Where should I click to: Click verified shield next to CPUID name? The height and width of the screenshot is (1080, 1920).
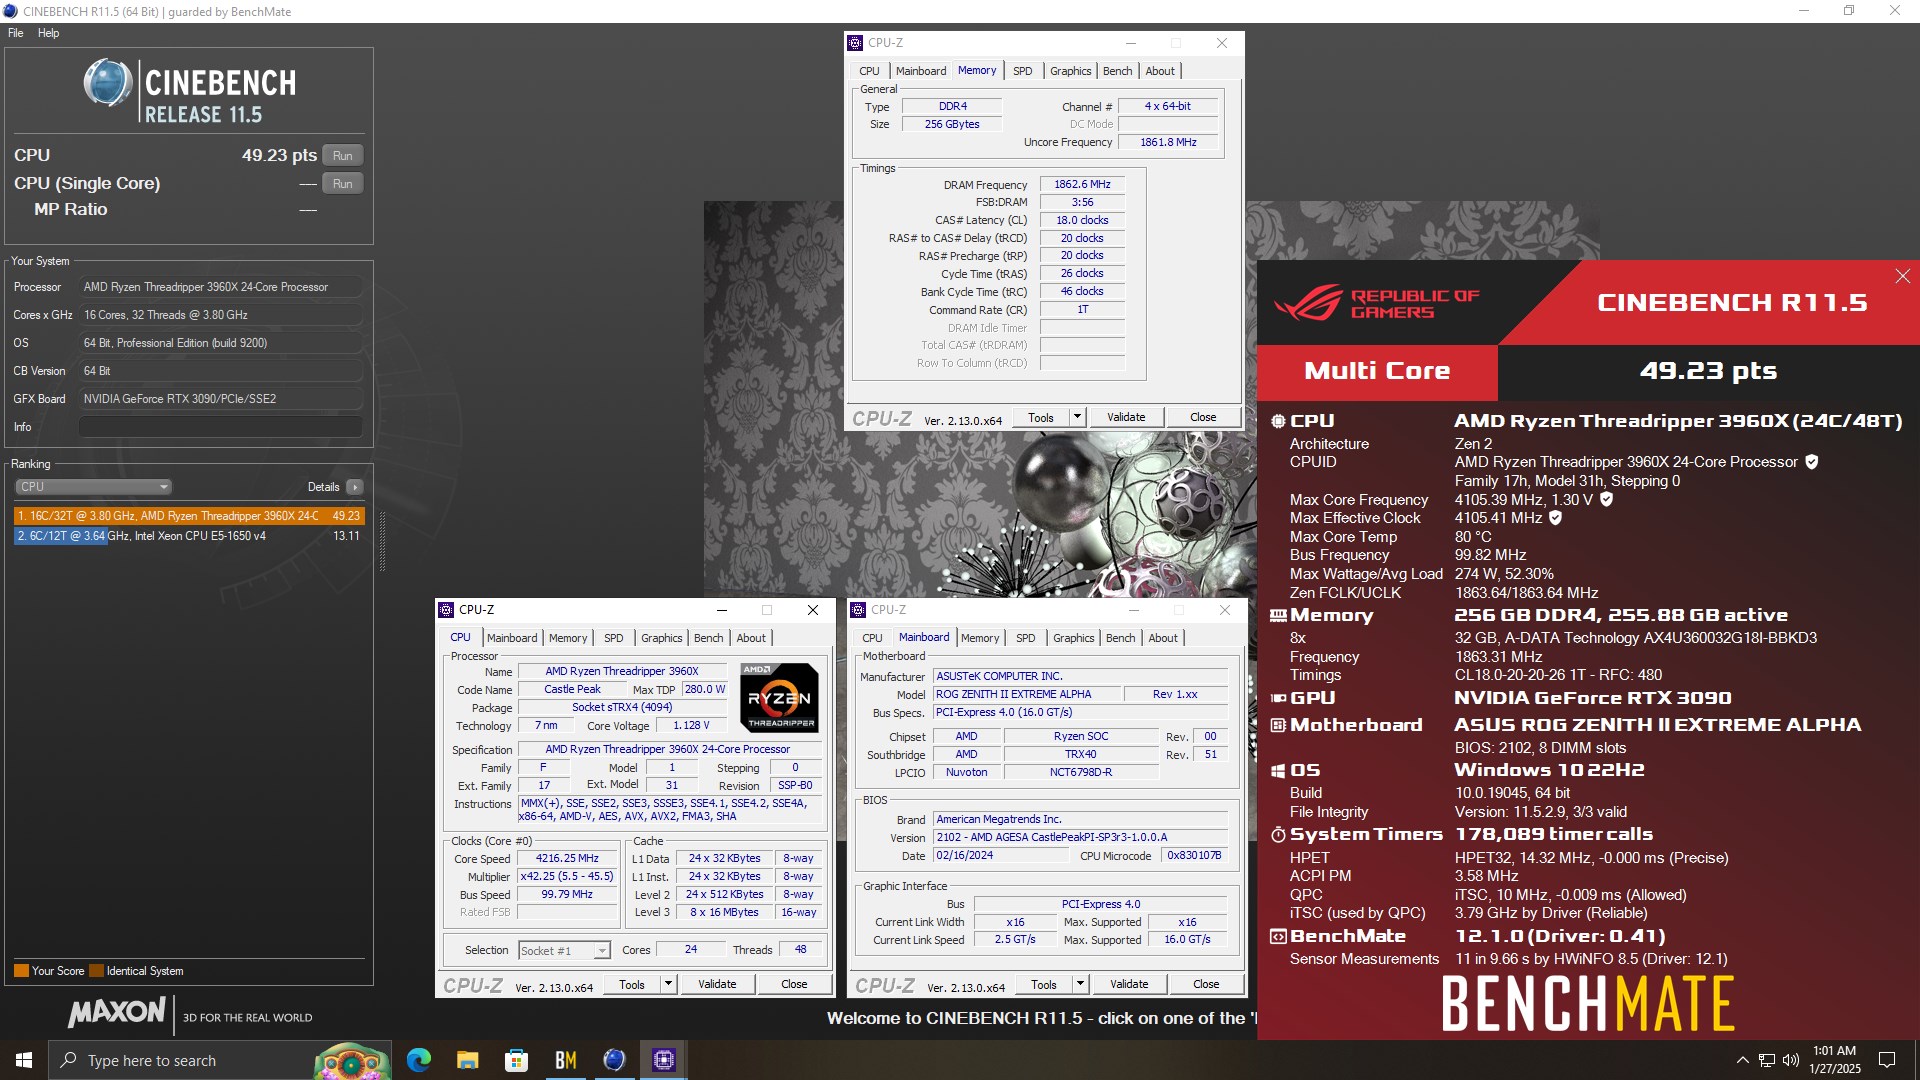point(1812,462)
